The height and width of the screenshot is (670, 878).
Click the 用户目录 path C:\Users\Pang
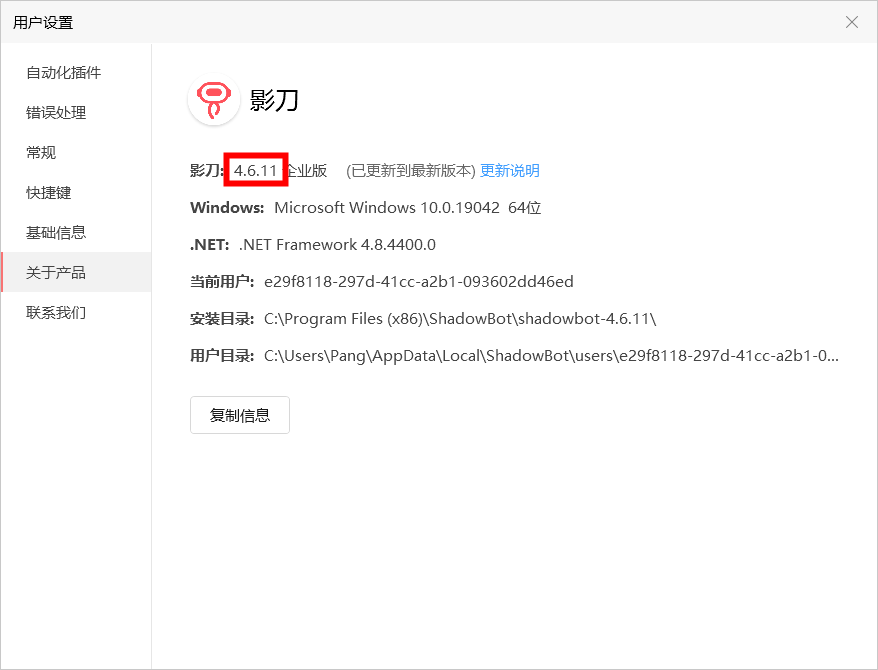tap(552, 355)
